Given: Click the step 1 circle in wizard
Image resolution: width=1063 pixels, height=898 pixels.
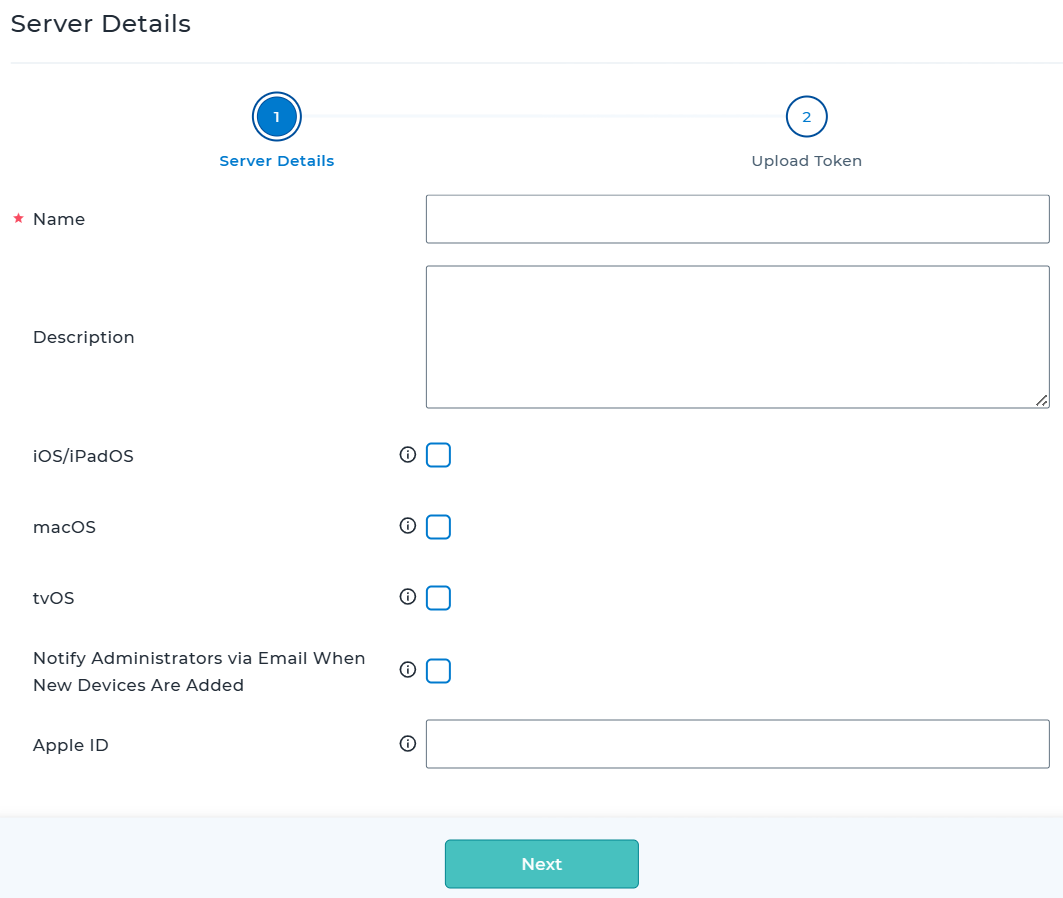Looking at the screenshot, I should click(x=277, y=117).
